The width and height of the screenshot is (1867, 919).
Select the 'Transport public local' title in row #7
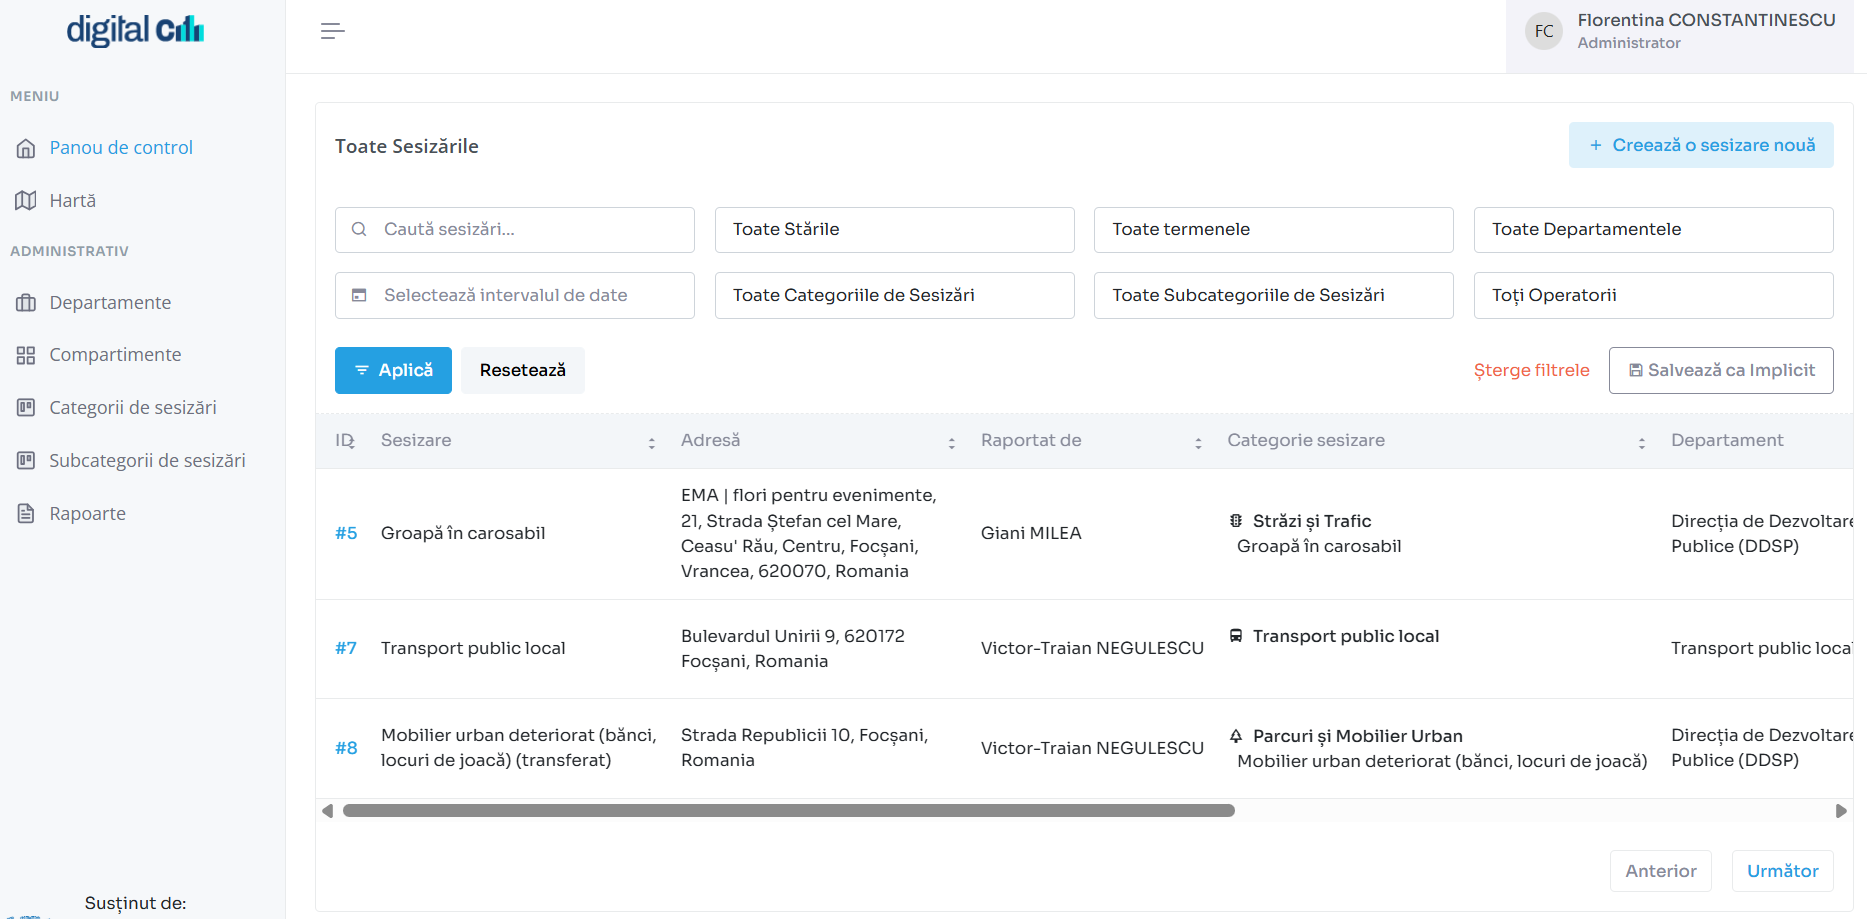click(473, 649)
